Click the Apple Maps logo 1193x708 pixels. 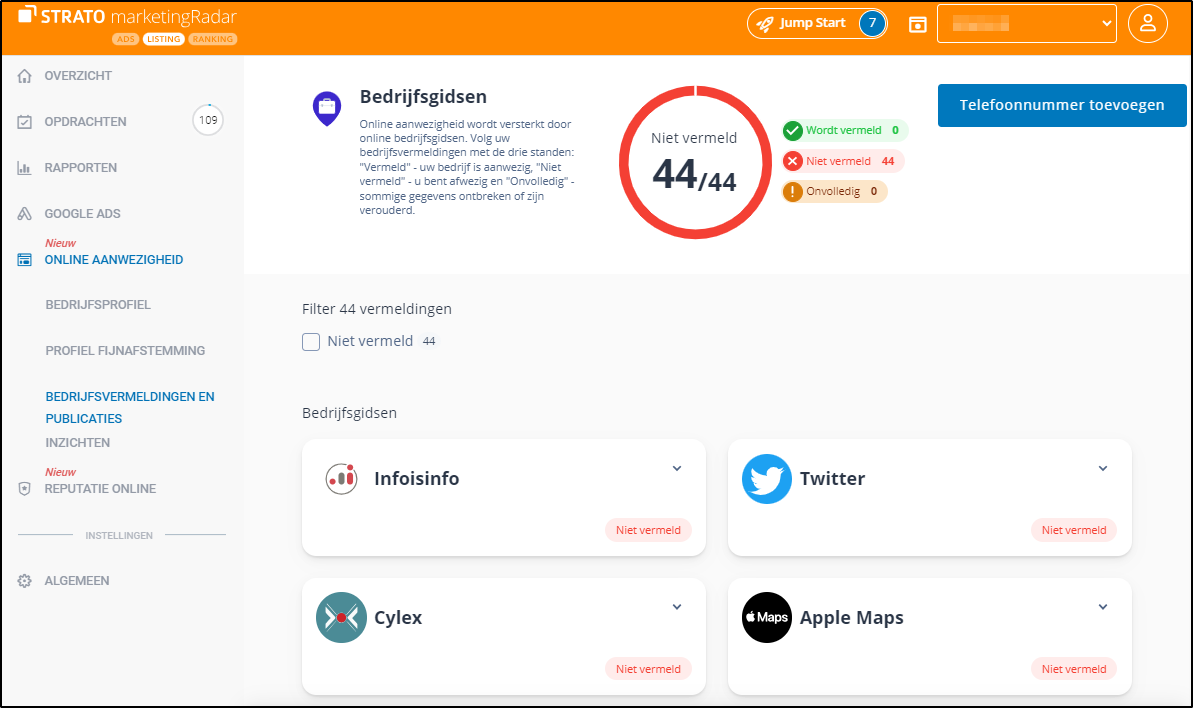(767, 618)
